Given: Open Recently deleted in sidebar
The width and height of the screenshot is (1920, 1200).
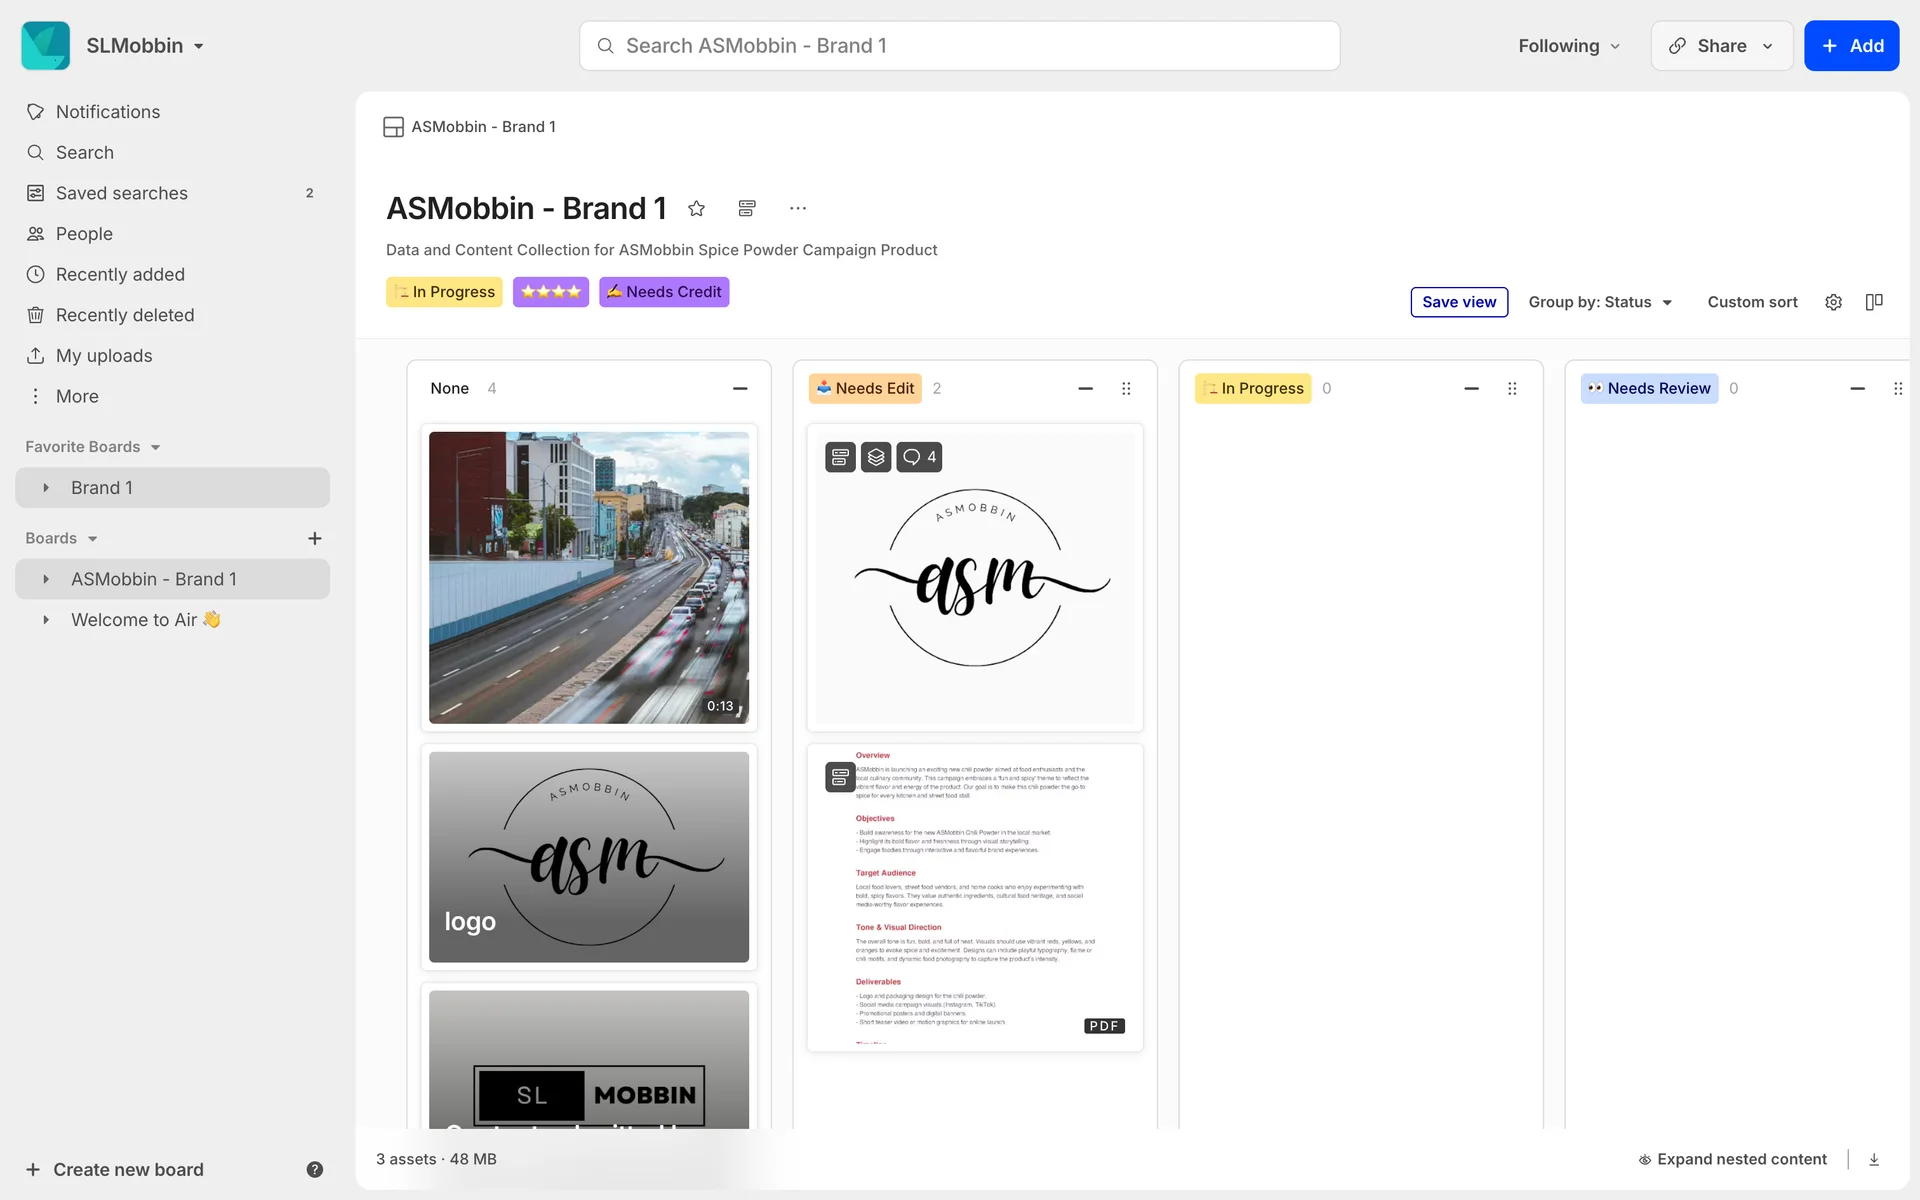Looking at the screenshot, I should 125,315.
